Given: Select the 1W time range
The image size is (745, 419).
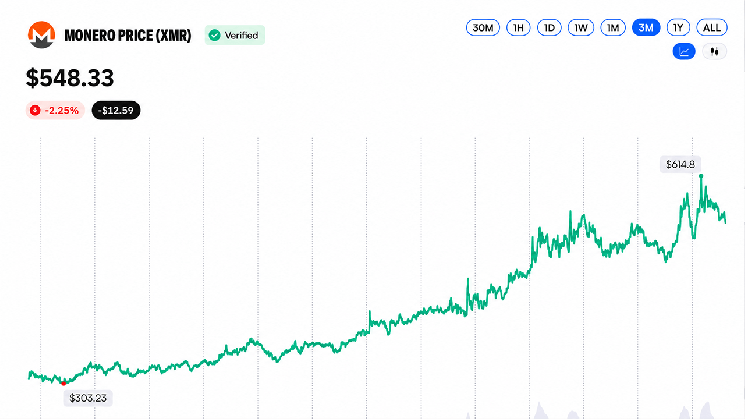Looking at the screenshot, I should tap(581, 28).
